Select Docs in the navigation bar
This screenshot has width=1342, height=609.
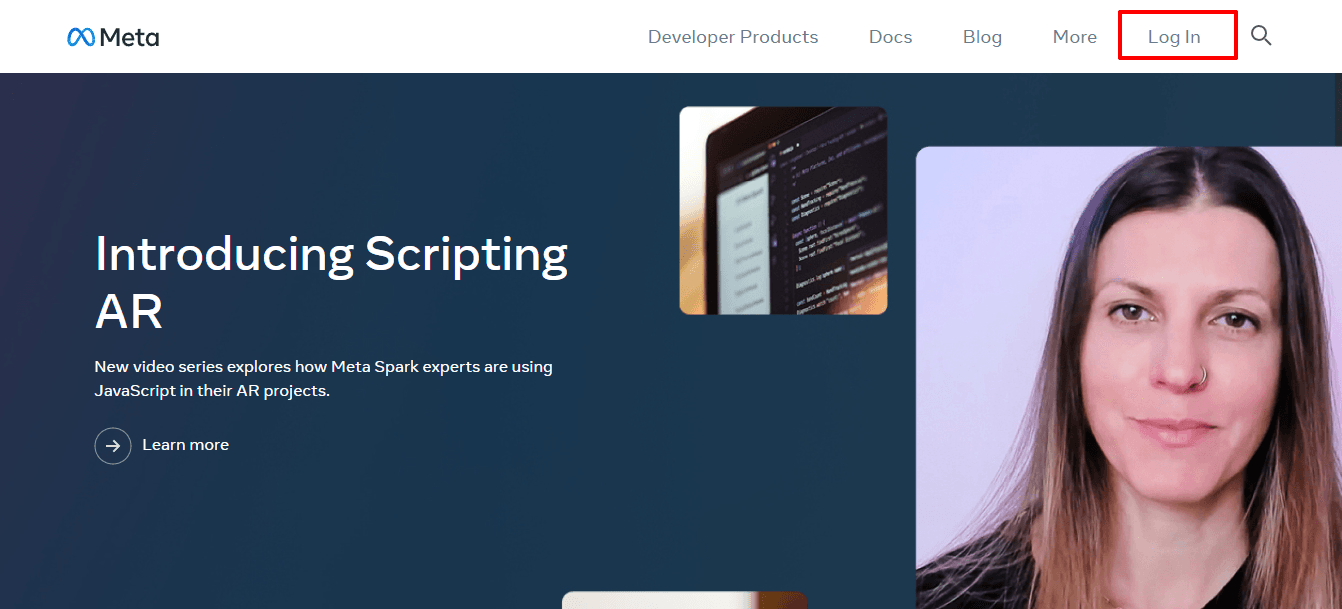click(x=889, y=36)
